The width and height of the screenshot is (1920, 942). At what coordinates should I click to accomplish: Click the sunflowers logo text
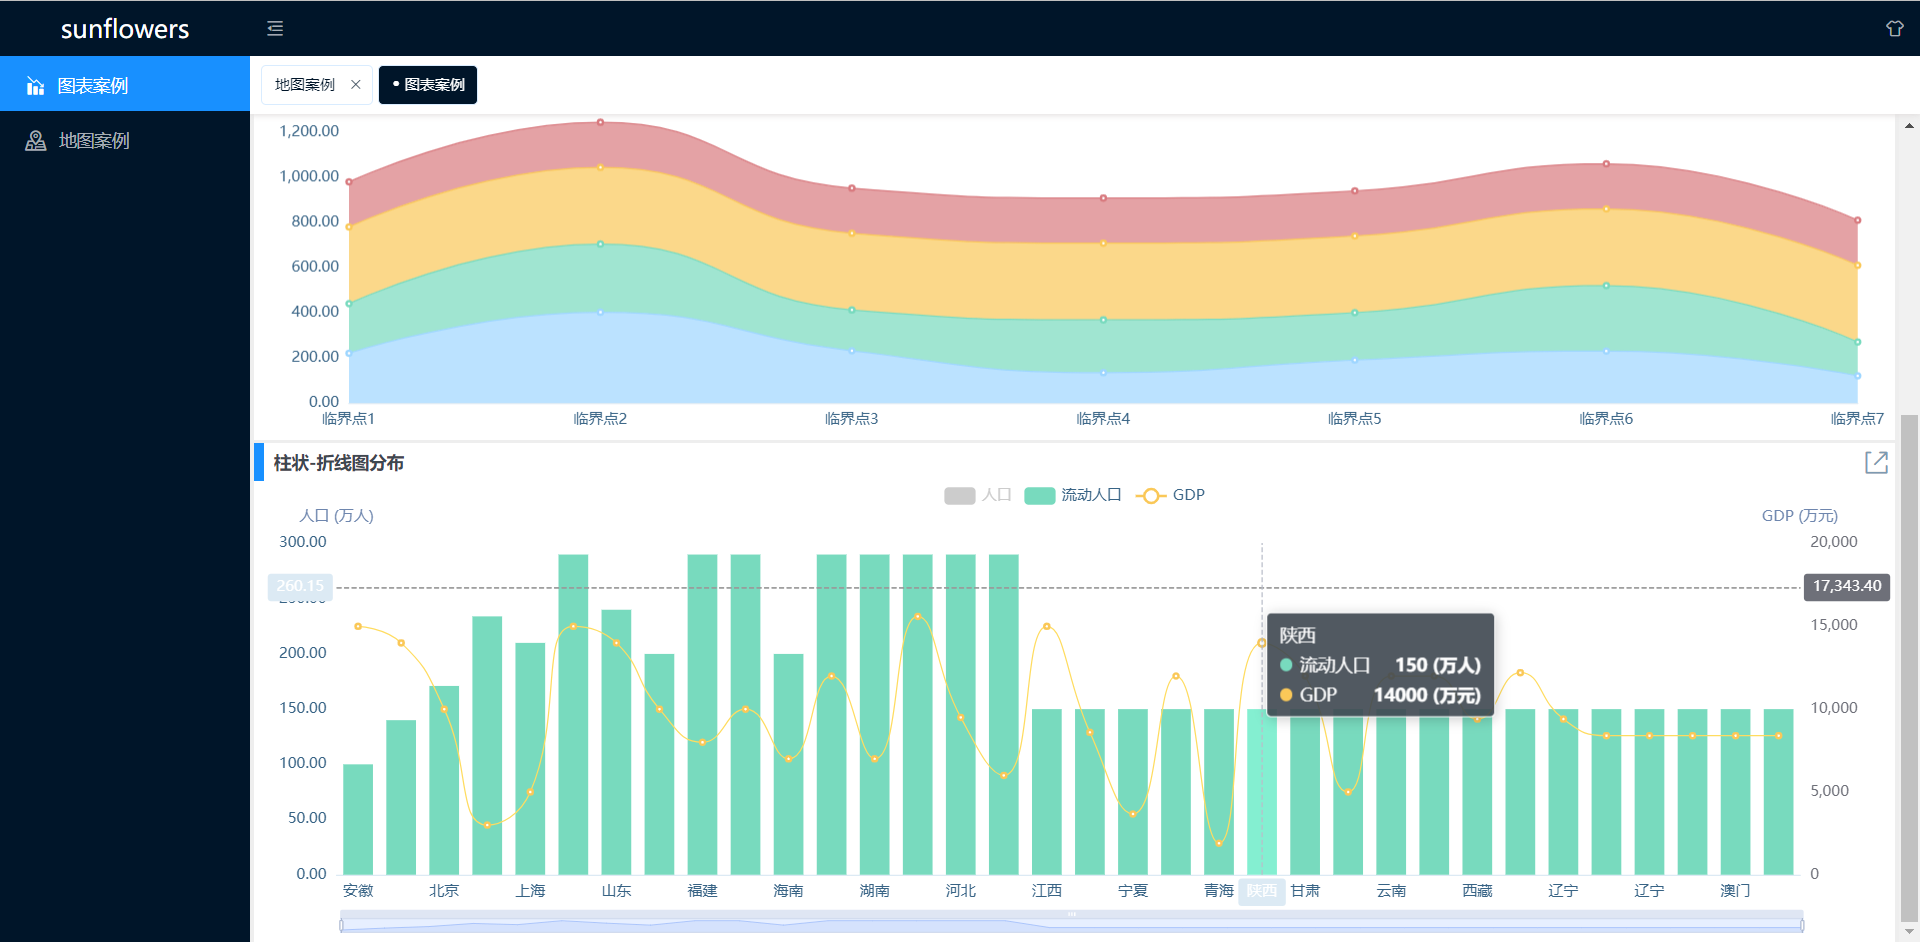[x=125, y=29]
